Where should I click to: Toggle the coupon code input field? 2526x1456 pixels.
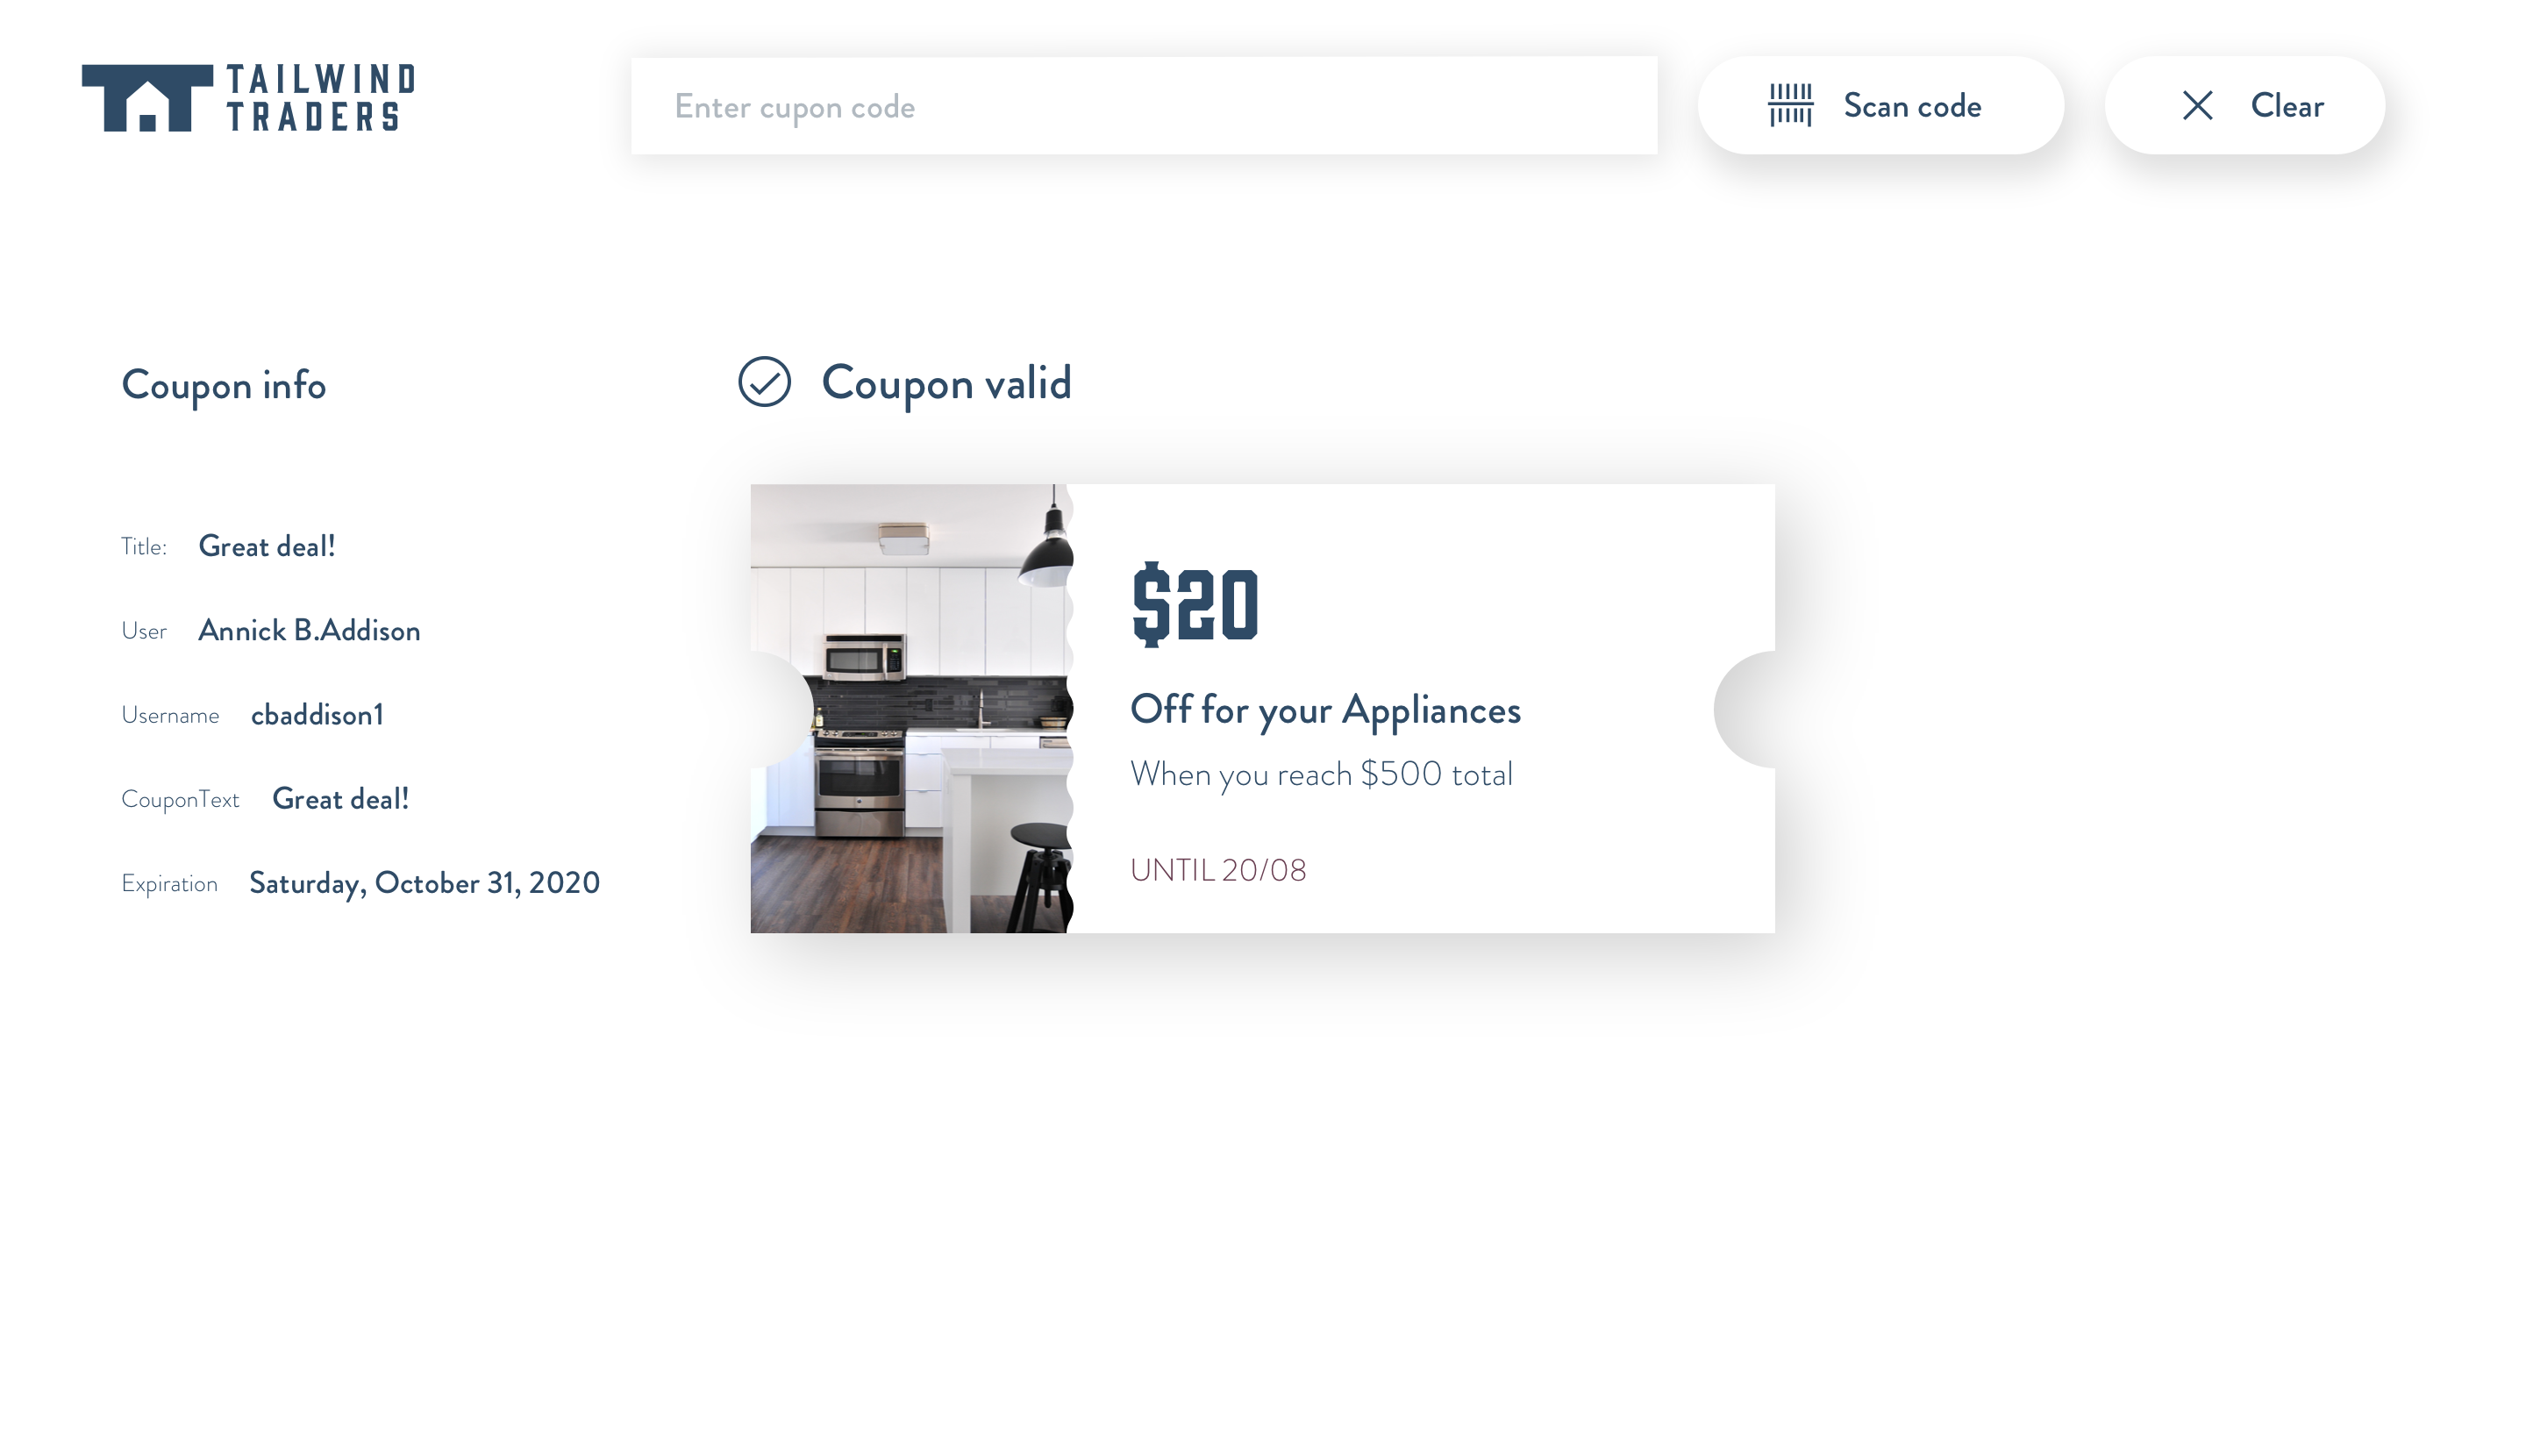coord(1144,106)
